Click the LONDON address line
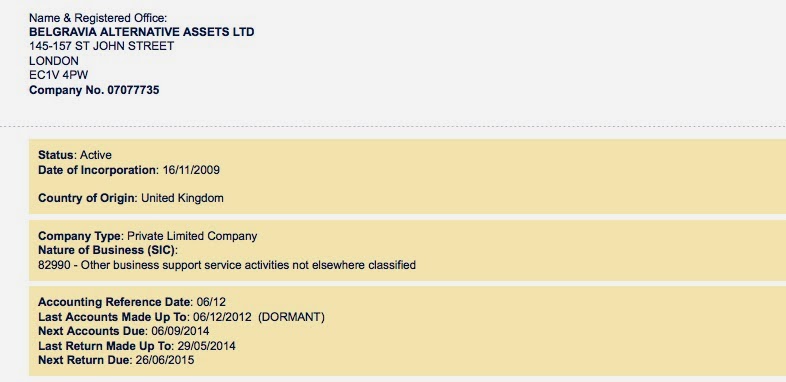 click(x=54, y=61)
